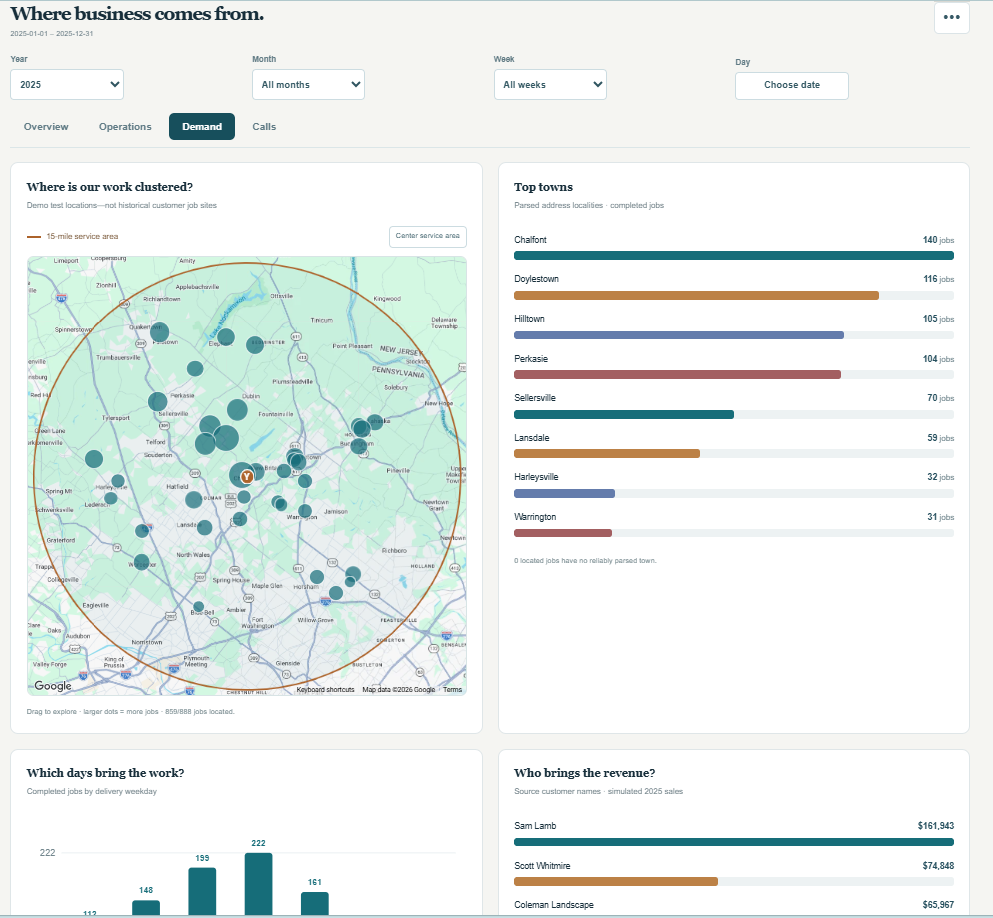Click the weekday bar labeled 222
Image resolution: width=993 pixels, height=918 pixels.
(258, 884)
